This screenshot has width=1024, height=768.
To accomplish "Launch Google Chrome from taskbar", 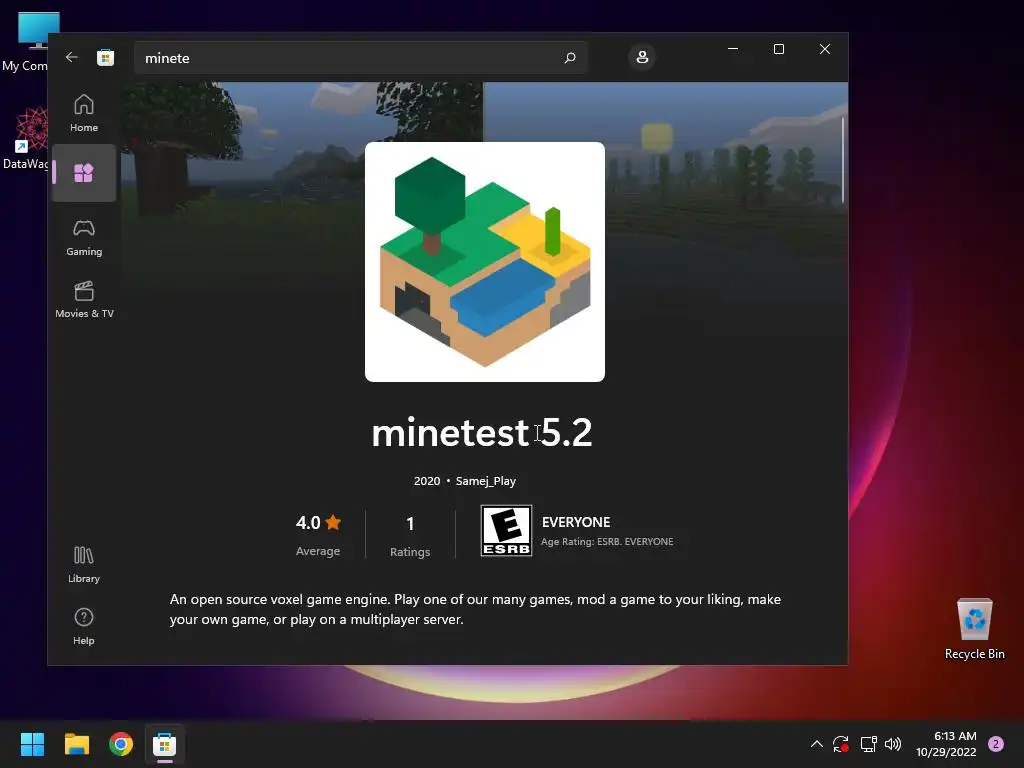I will click(x=121, y=744).
